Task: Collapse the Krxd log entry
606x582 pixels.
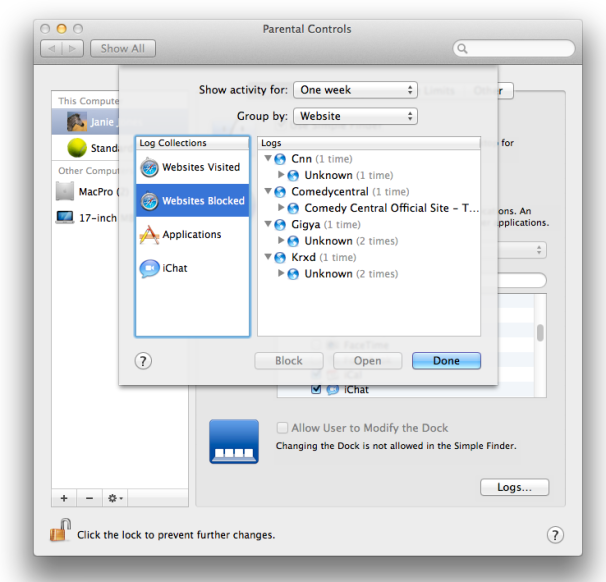Action: click(268, 257)
